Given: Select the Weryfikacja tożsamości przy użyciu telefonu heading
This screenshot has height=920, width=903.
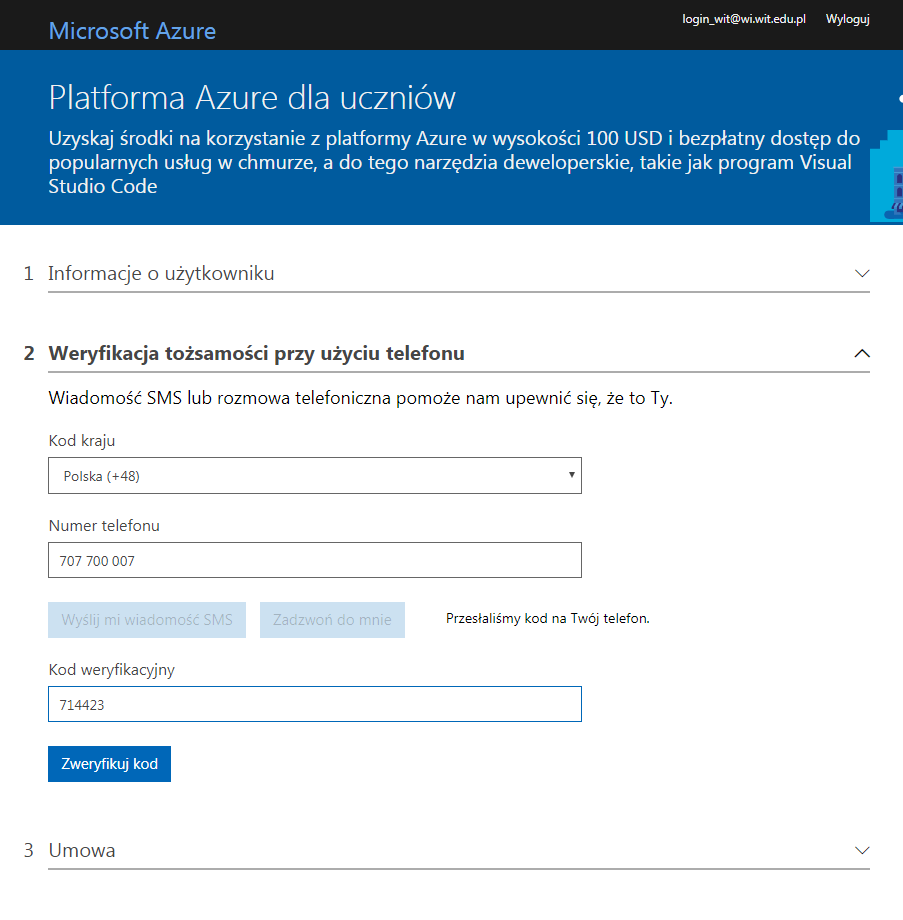Looking at the screenshot, I should [256, 353].
